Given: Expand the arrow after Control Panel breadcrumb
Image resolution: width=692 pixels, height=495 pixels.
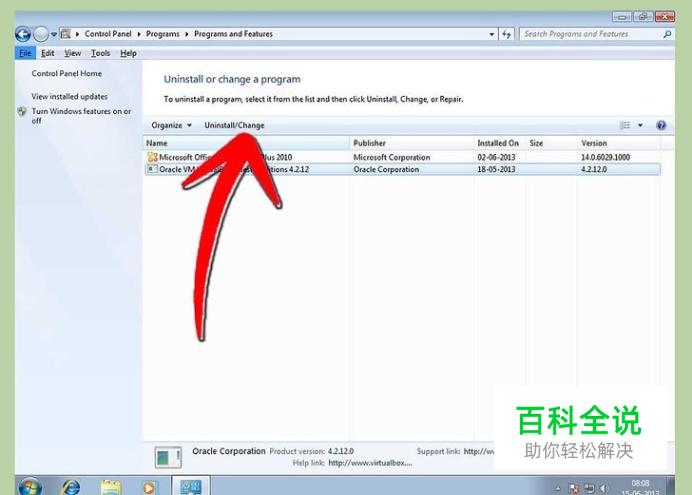Looking at the screenshot, I should [139, 34].
